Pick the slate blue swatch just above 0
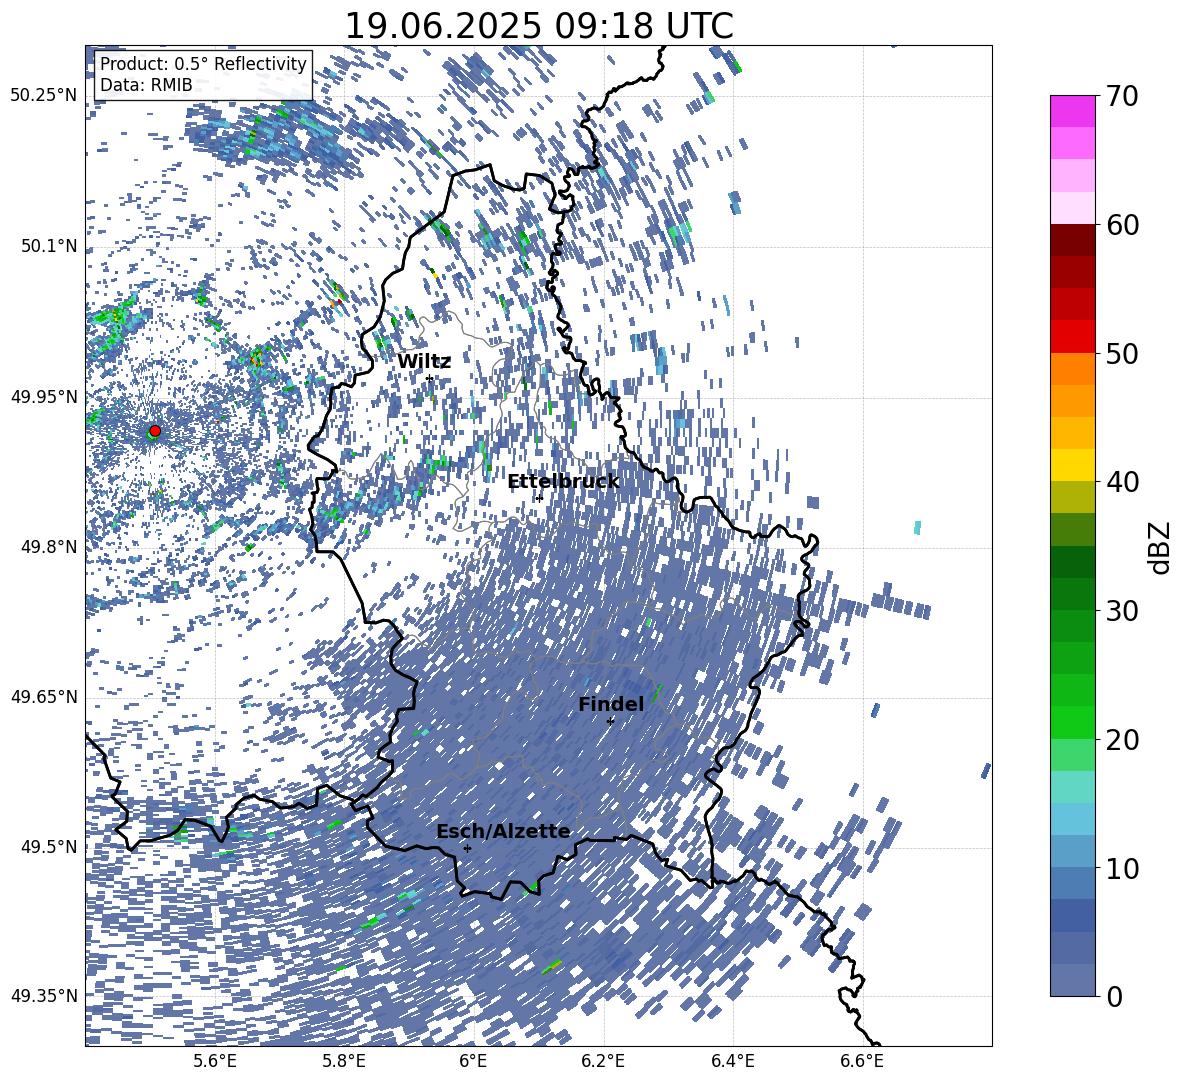Viewport: 1184px width, 1081px height. pyautogui.click(x=1073, y=980)
